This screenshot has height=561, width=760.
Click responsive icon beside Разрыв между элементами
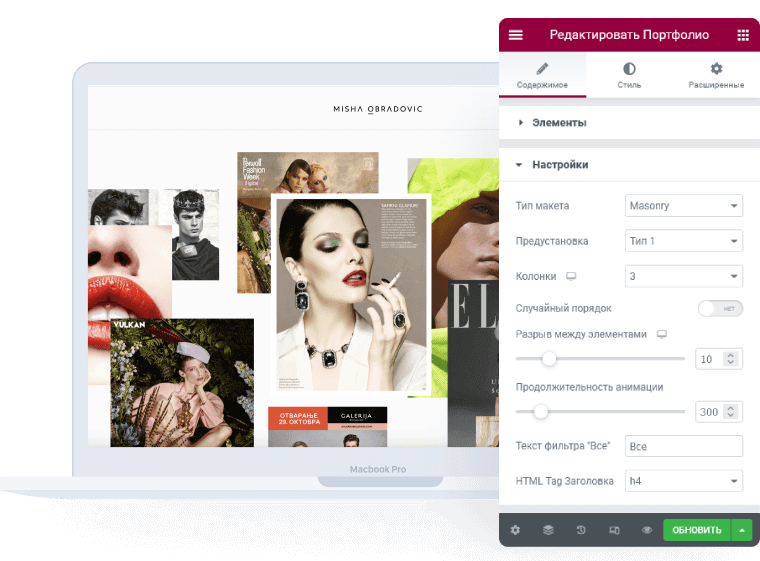pos(662,334)
